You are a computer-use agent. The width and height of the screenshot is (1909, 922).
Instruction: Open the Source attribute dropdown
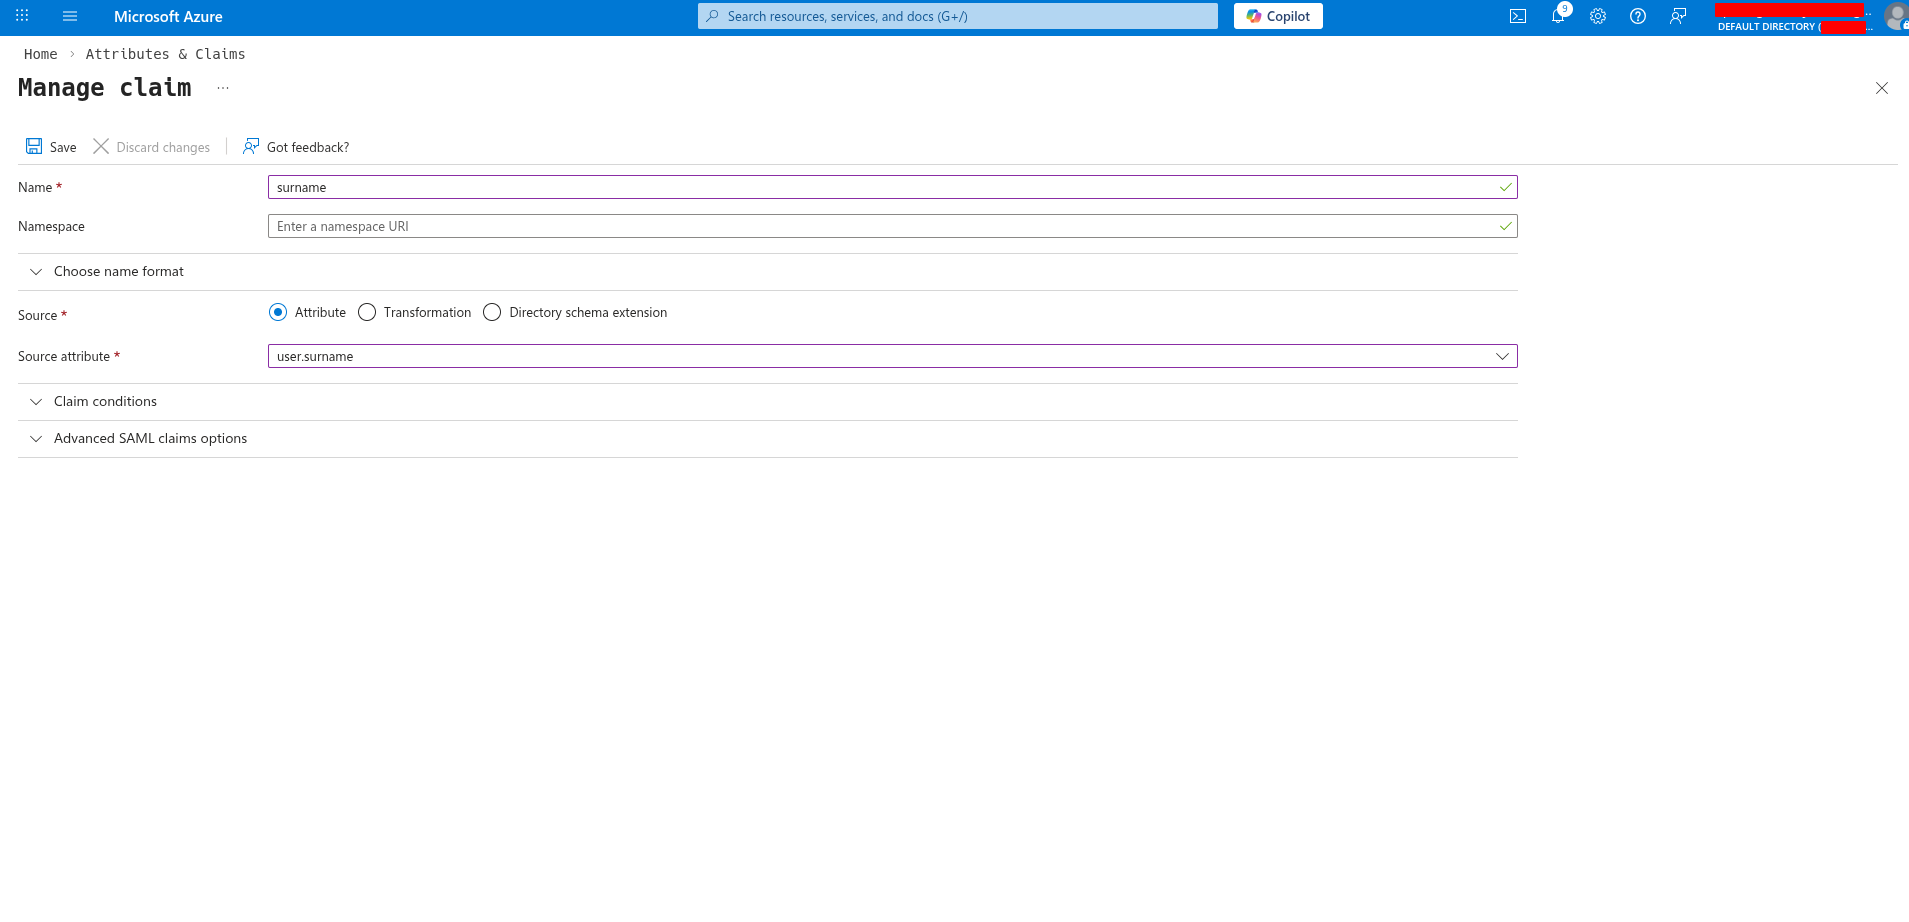[1502, 356]
